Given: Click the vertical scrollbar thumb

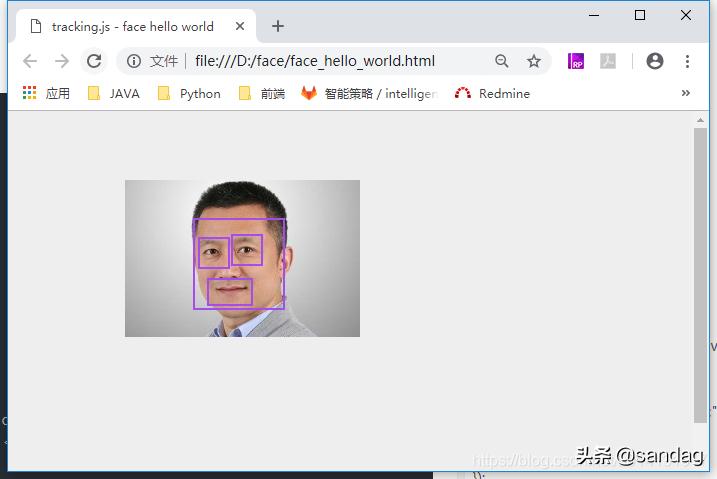Looking at the screenshot, I should (x=700, y=275).
